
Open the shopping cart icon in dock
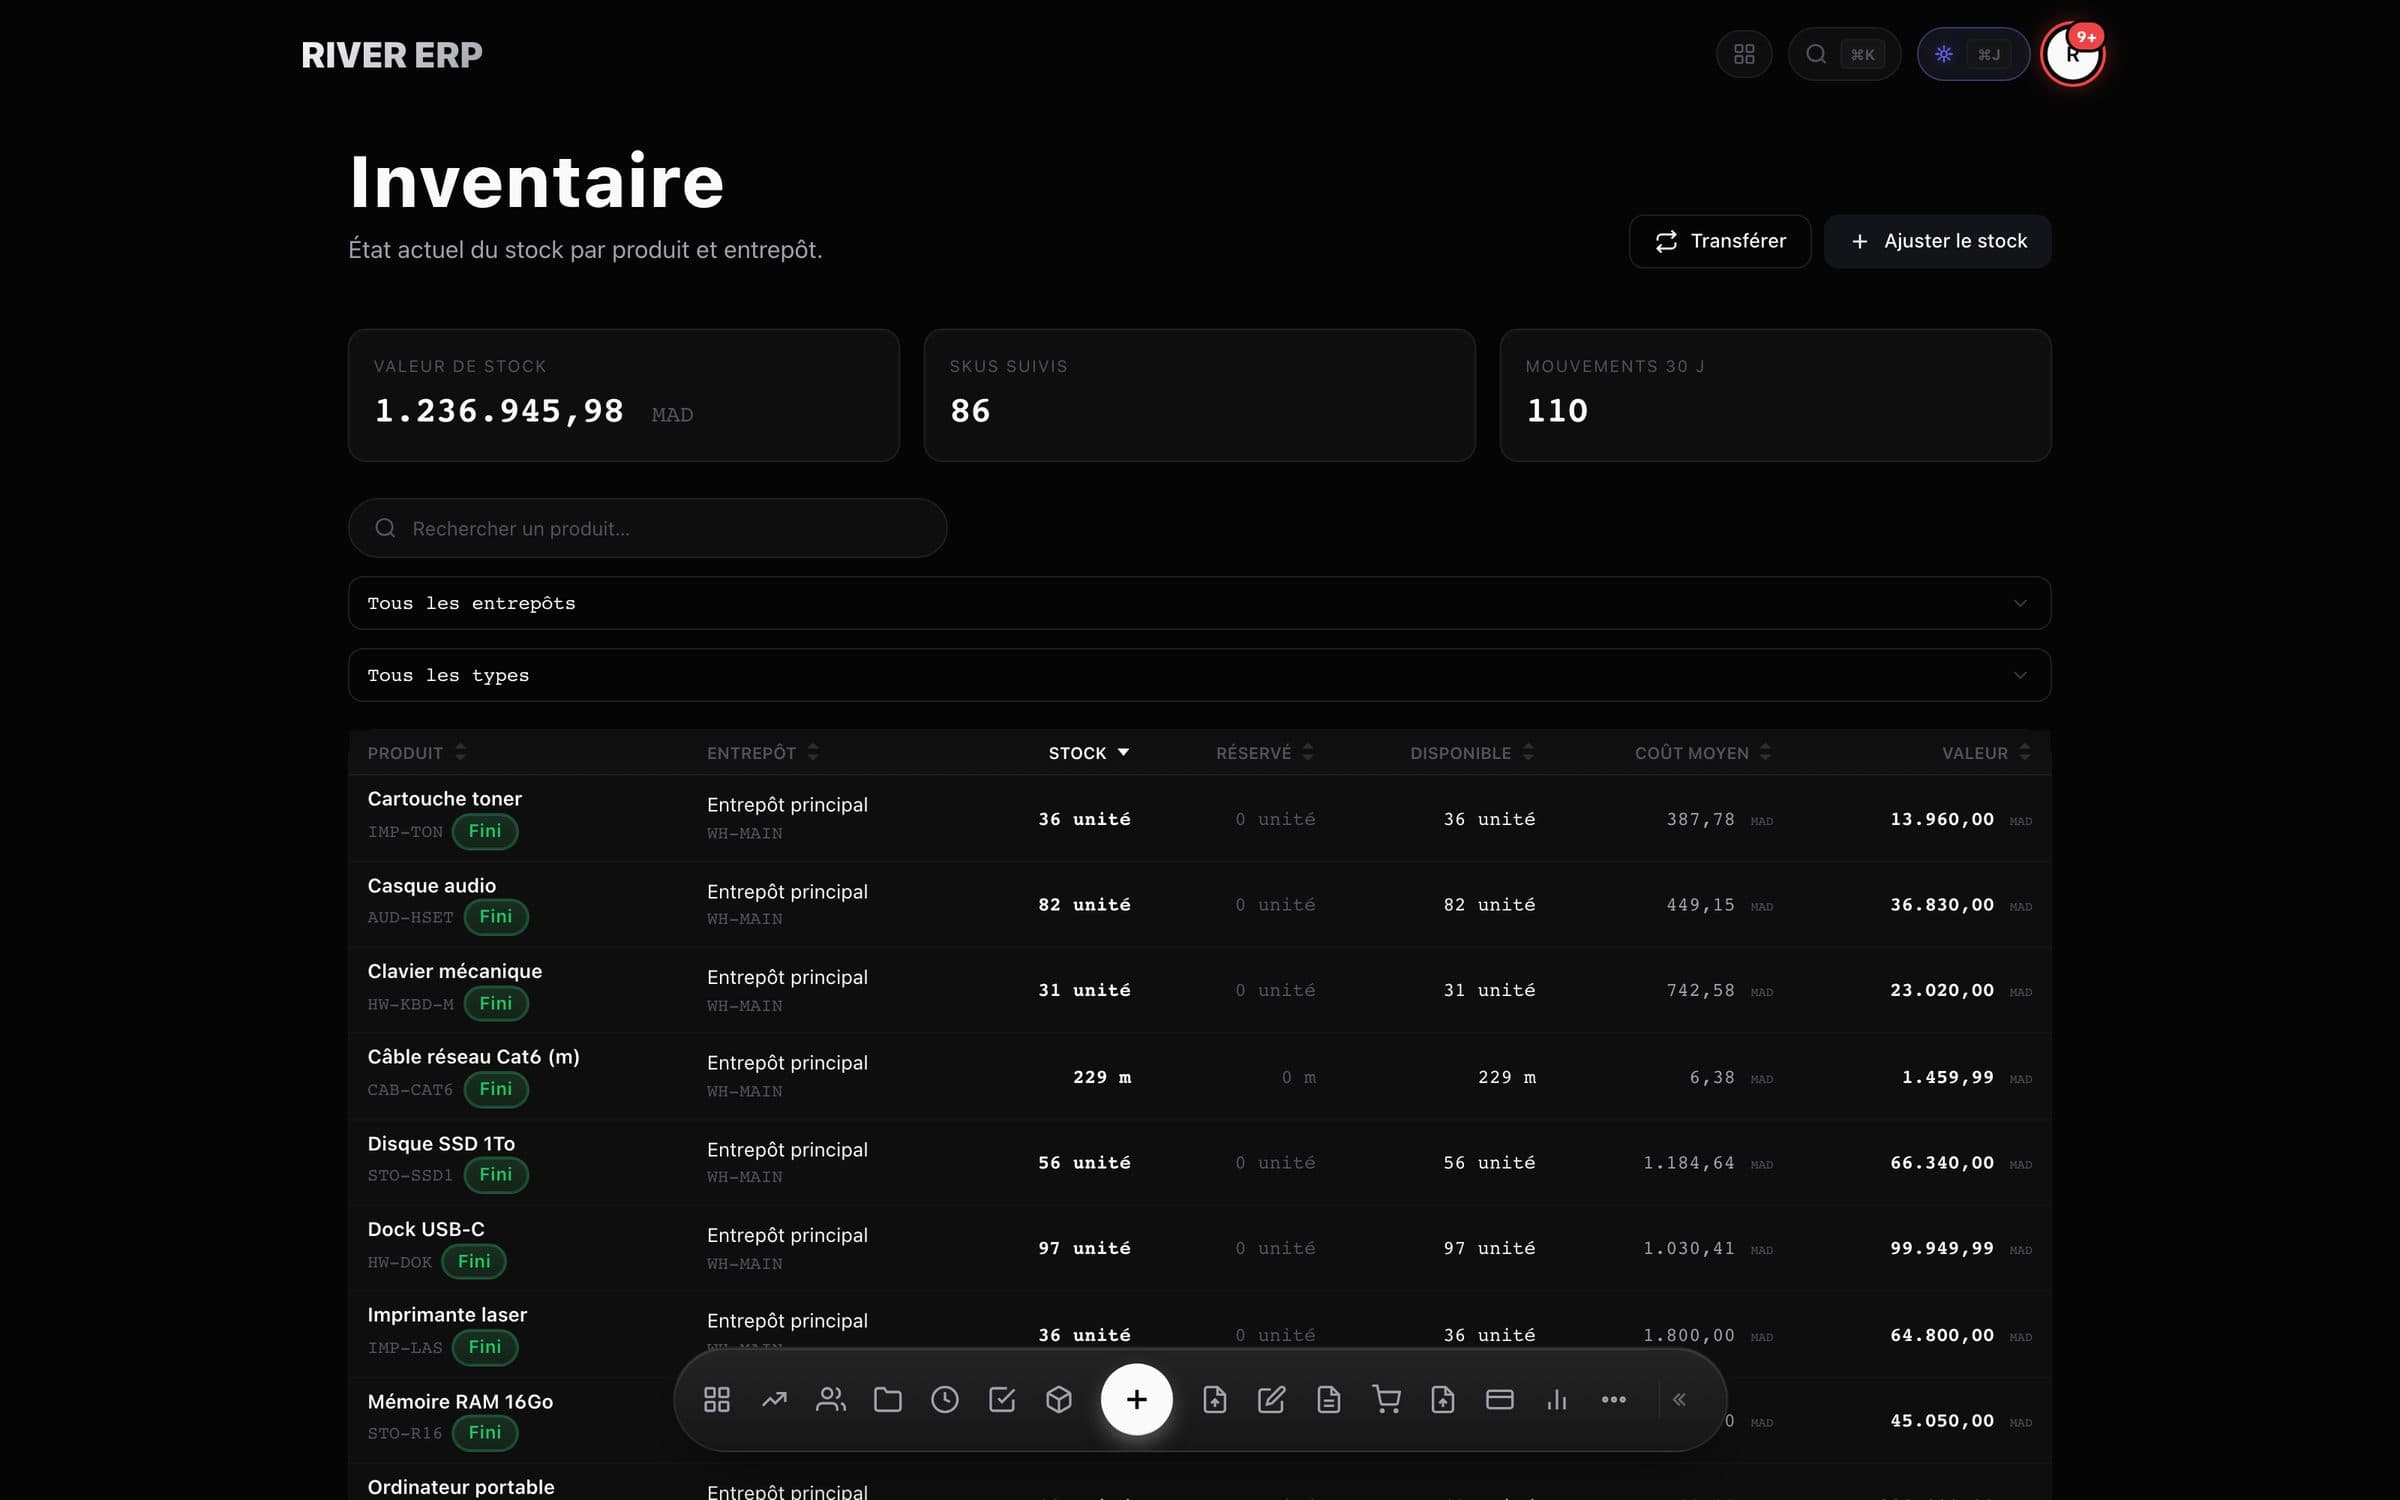(1386, 1399)
